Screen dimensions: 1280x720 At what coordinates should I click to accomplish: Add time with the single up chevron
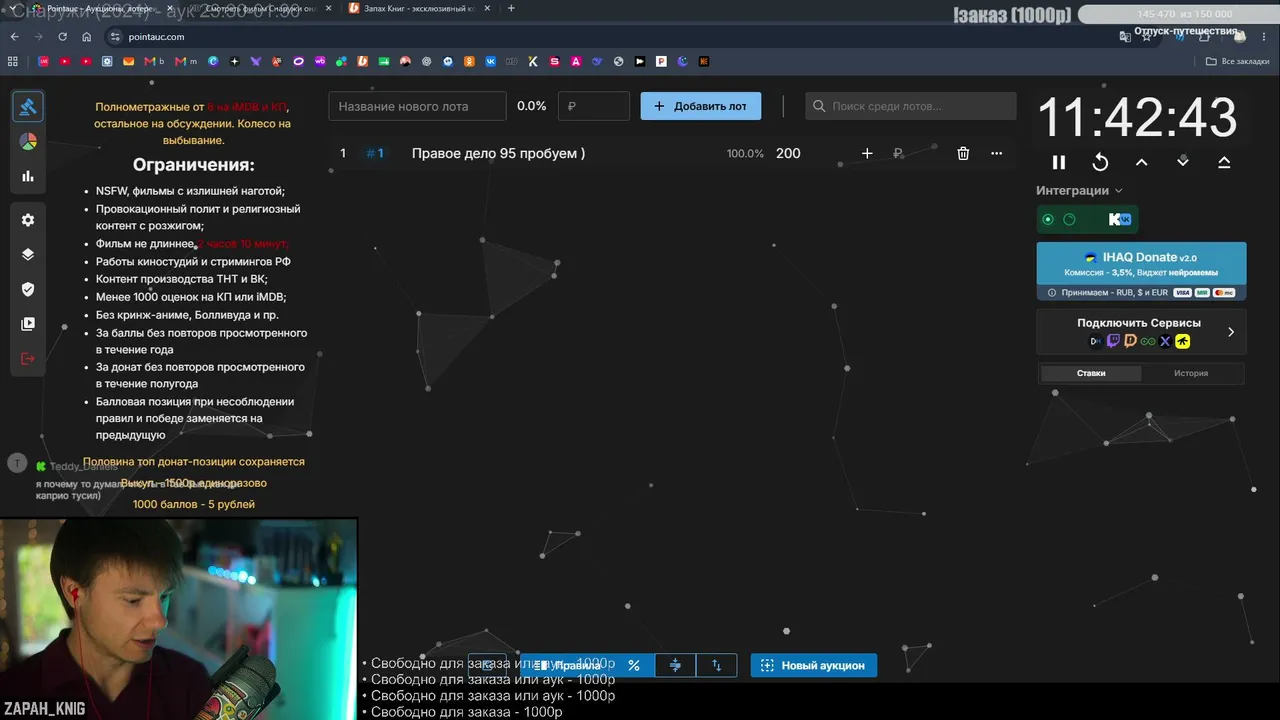1141,162
